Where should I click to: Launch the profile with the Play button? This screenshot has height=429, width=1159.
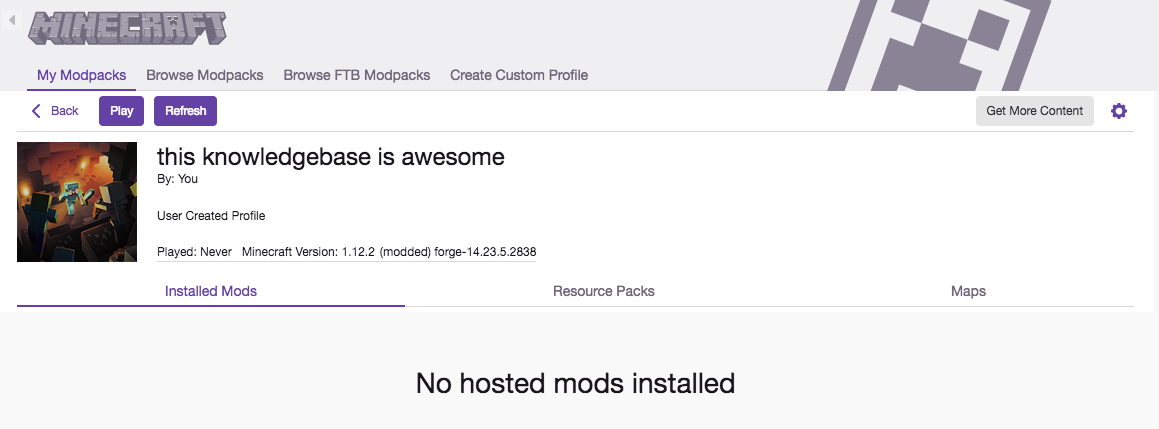[x=121, y=111]
